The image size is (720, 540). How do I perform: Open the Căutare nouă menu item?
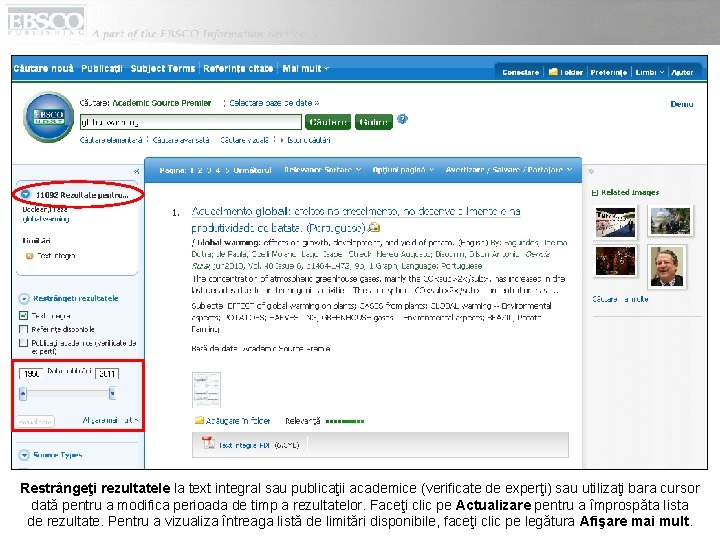(44, 68)
